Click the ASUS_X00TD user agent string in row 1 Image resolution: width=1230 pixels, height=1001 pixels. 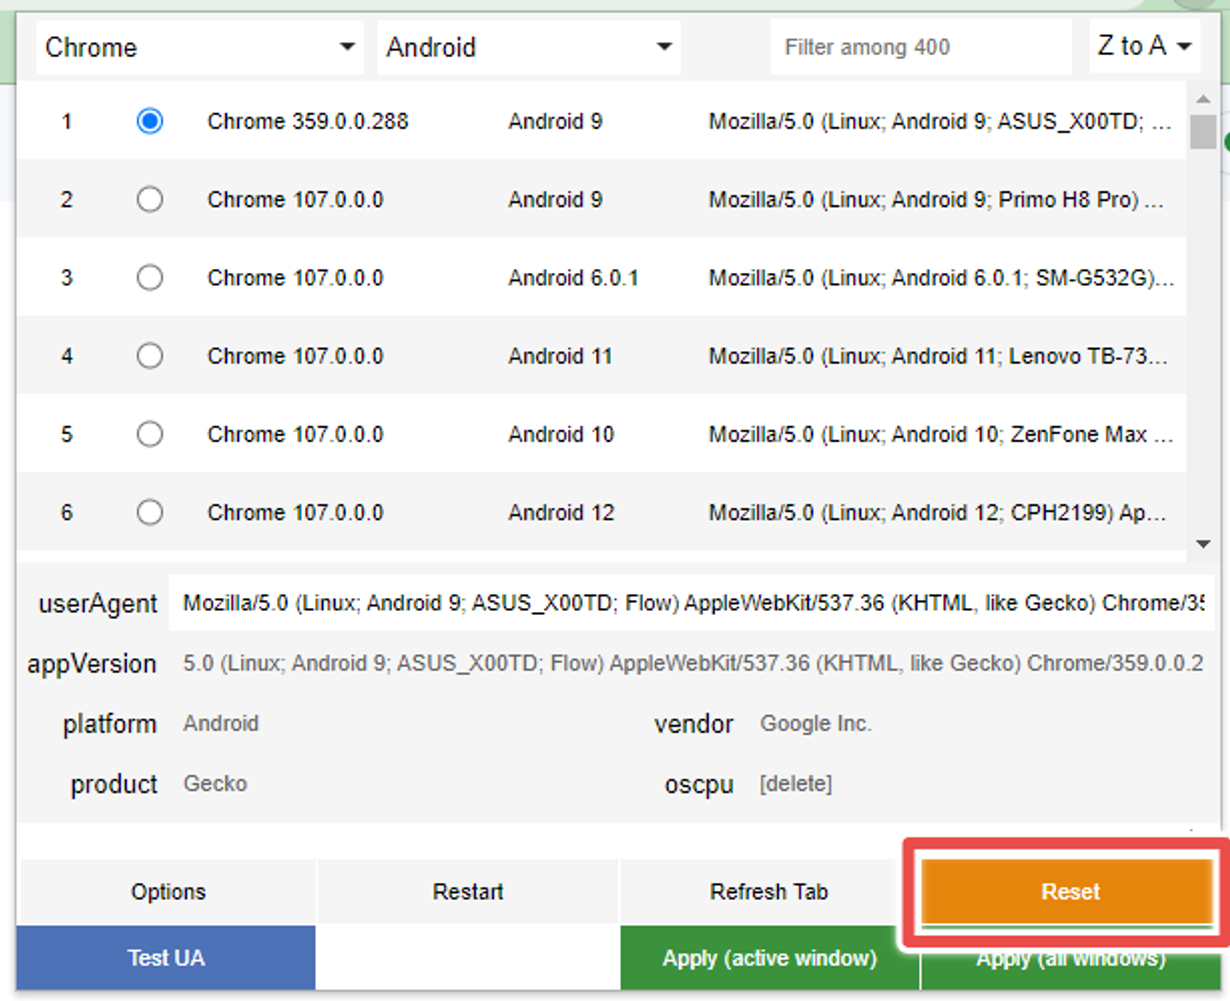coord(940,121)
